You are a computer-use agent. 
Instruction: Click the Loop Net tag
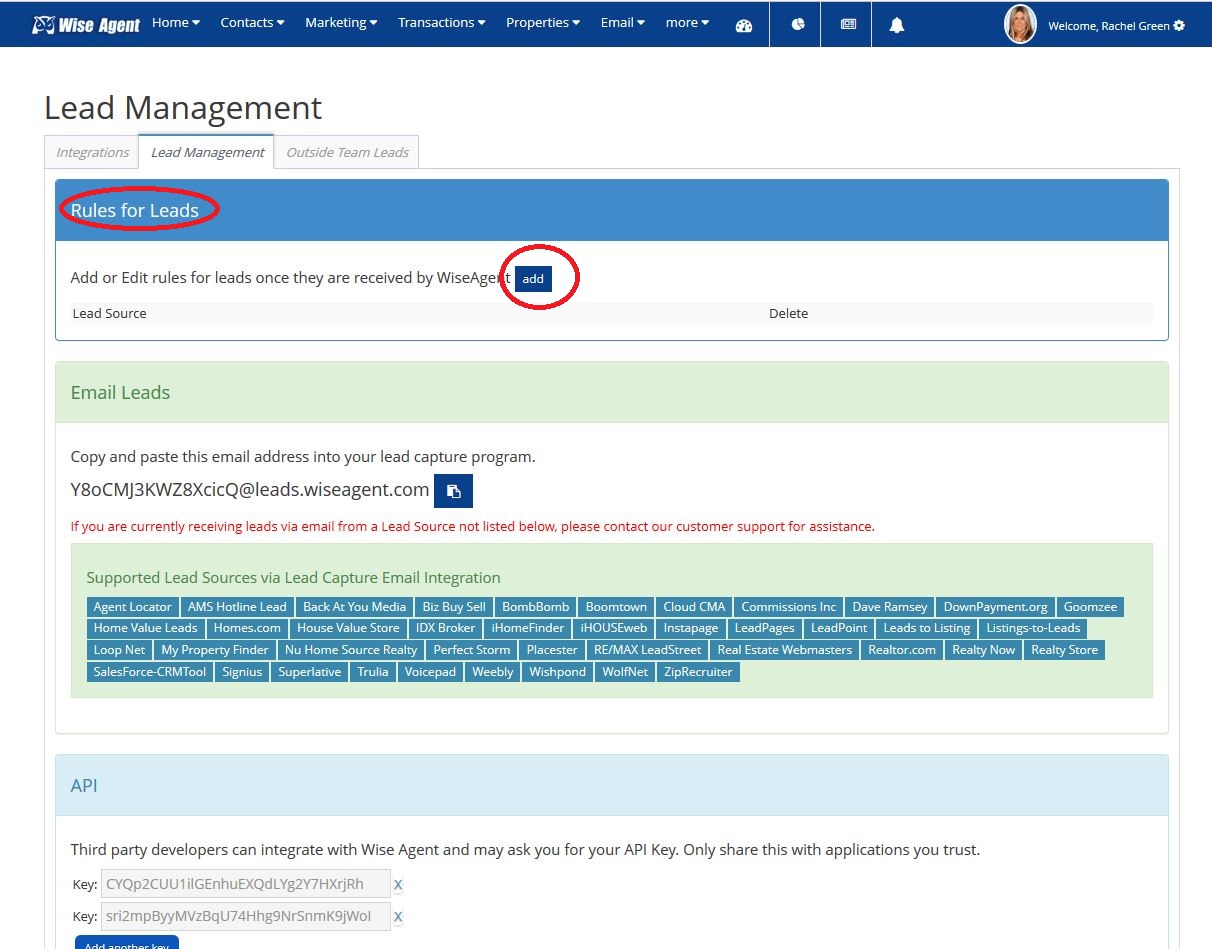pyautogui.click(x=120, y=650)
